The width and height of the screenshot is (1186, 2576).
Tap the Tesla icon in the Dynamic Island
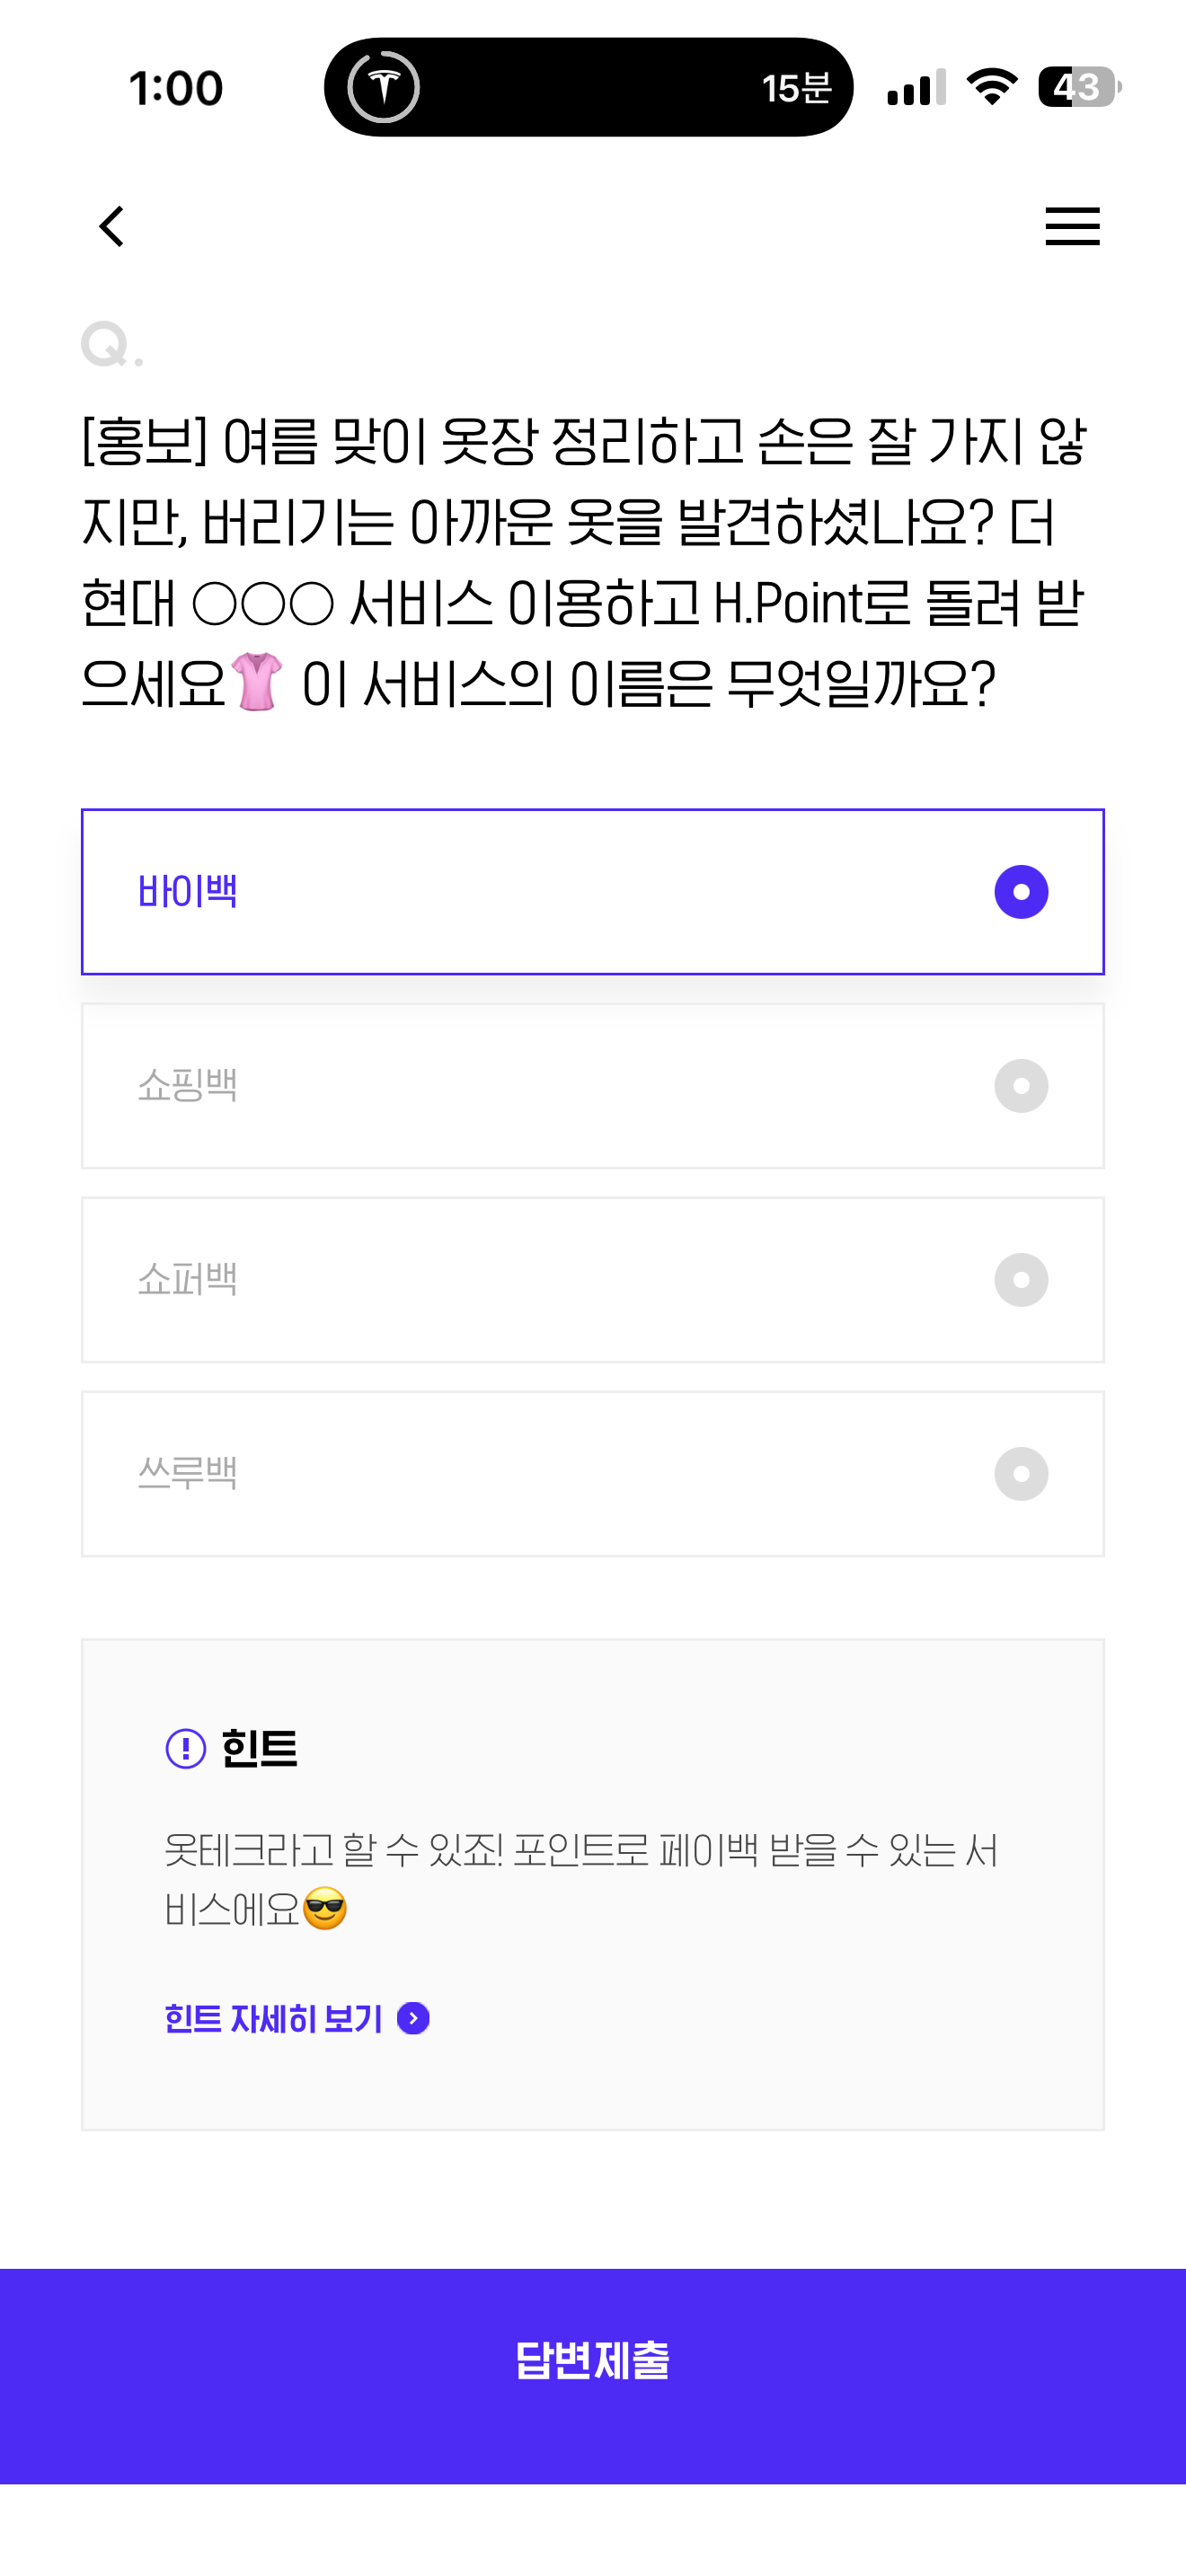tap(384, 87)
